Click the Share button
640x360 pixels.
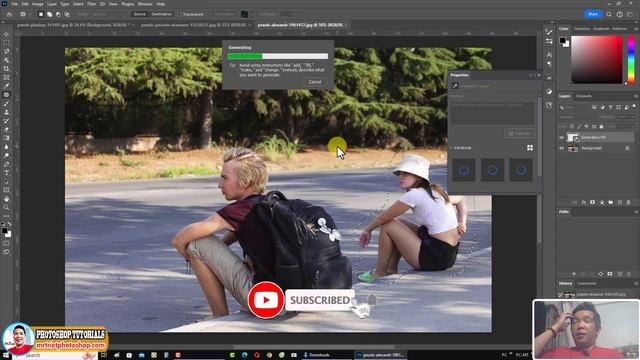point(593,14)
